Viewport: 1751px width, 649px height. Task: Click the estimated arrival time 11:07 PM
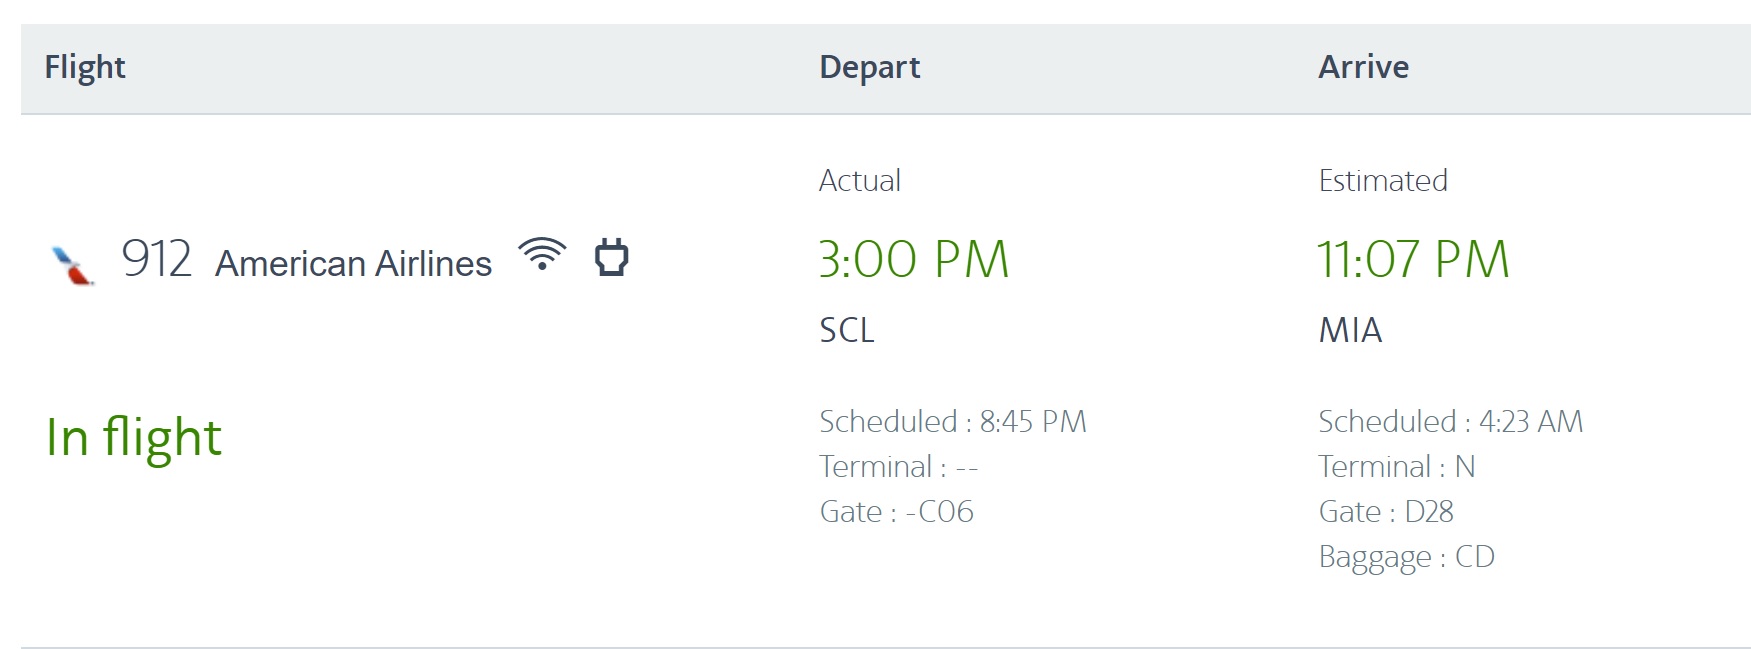(x=1412, y=259)
